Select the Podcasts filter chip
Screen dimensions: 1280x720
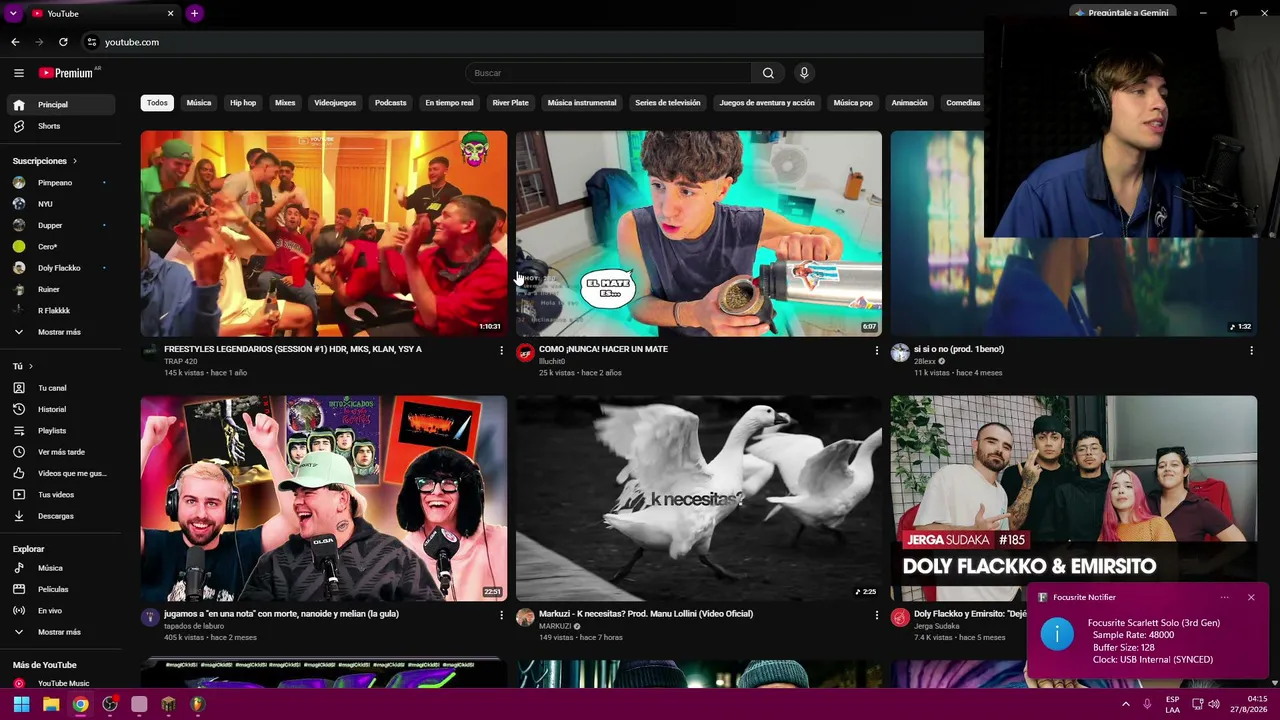pos(391,103)
